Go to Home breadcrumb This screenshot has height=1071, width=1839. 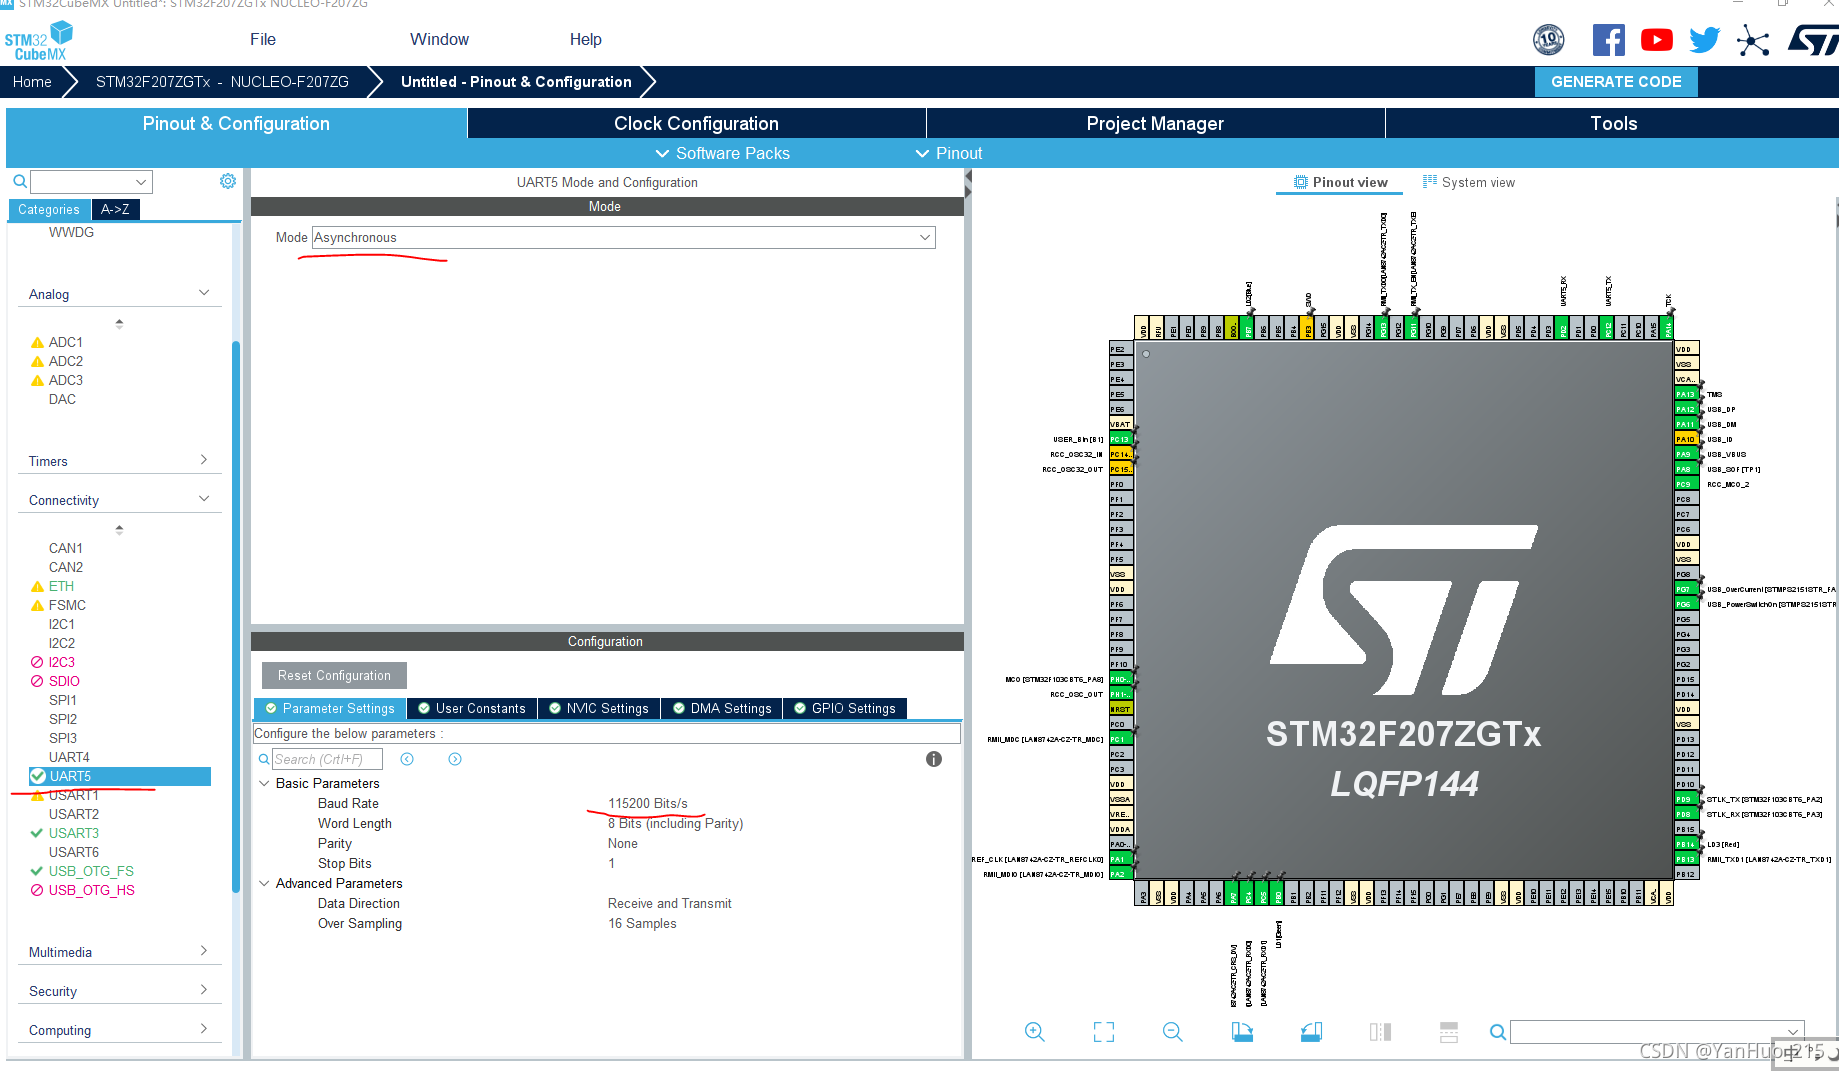click(x=32, y=81)
